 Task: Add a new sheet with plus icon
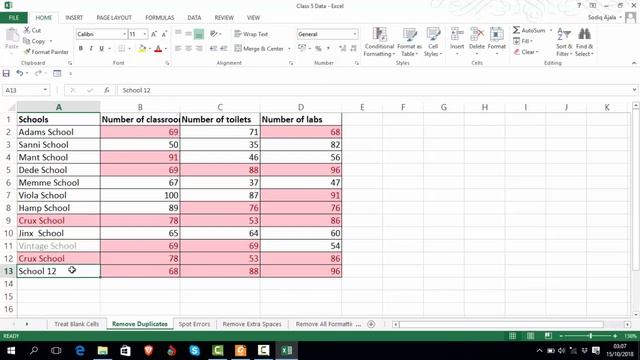coord(371,324)
